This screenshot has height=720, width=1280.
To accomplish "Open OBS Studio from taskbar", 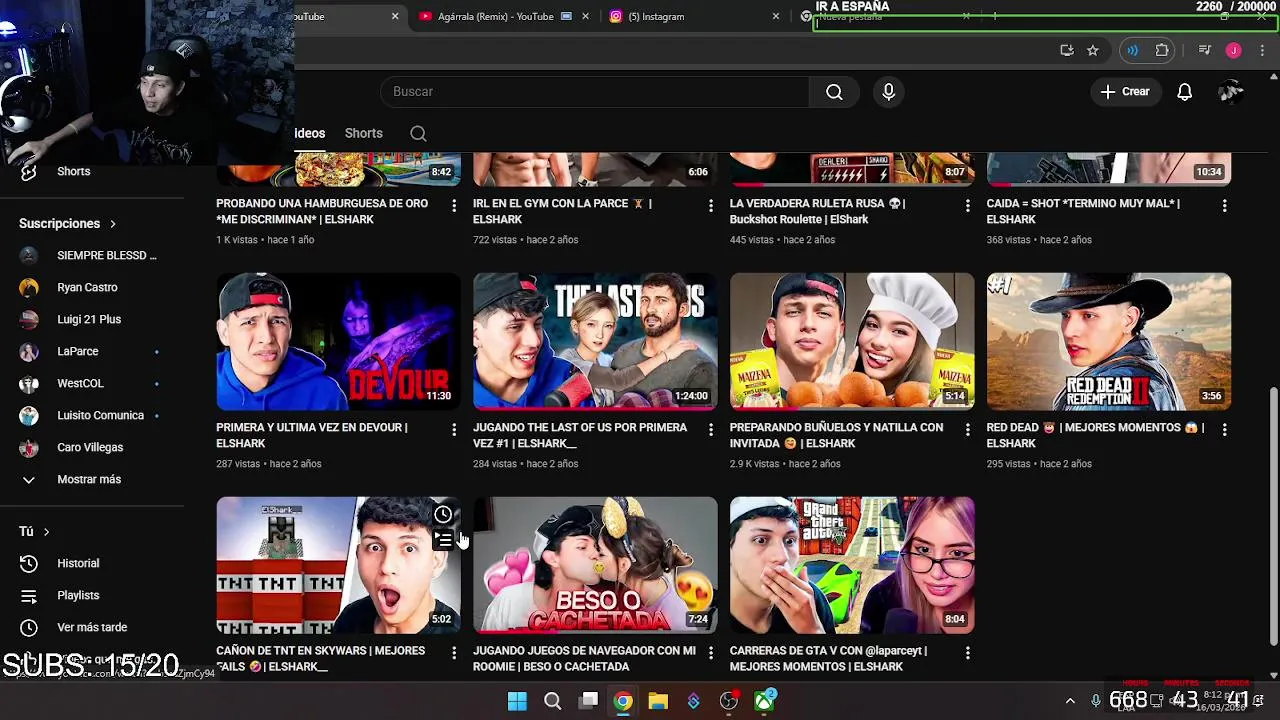I will click(729, 701).
